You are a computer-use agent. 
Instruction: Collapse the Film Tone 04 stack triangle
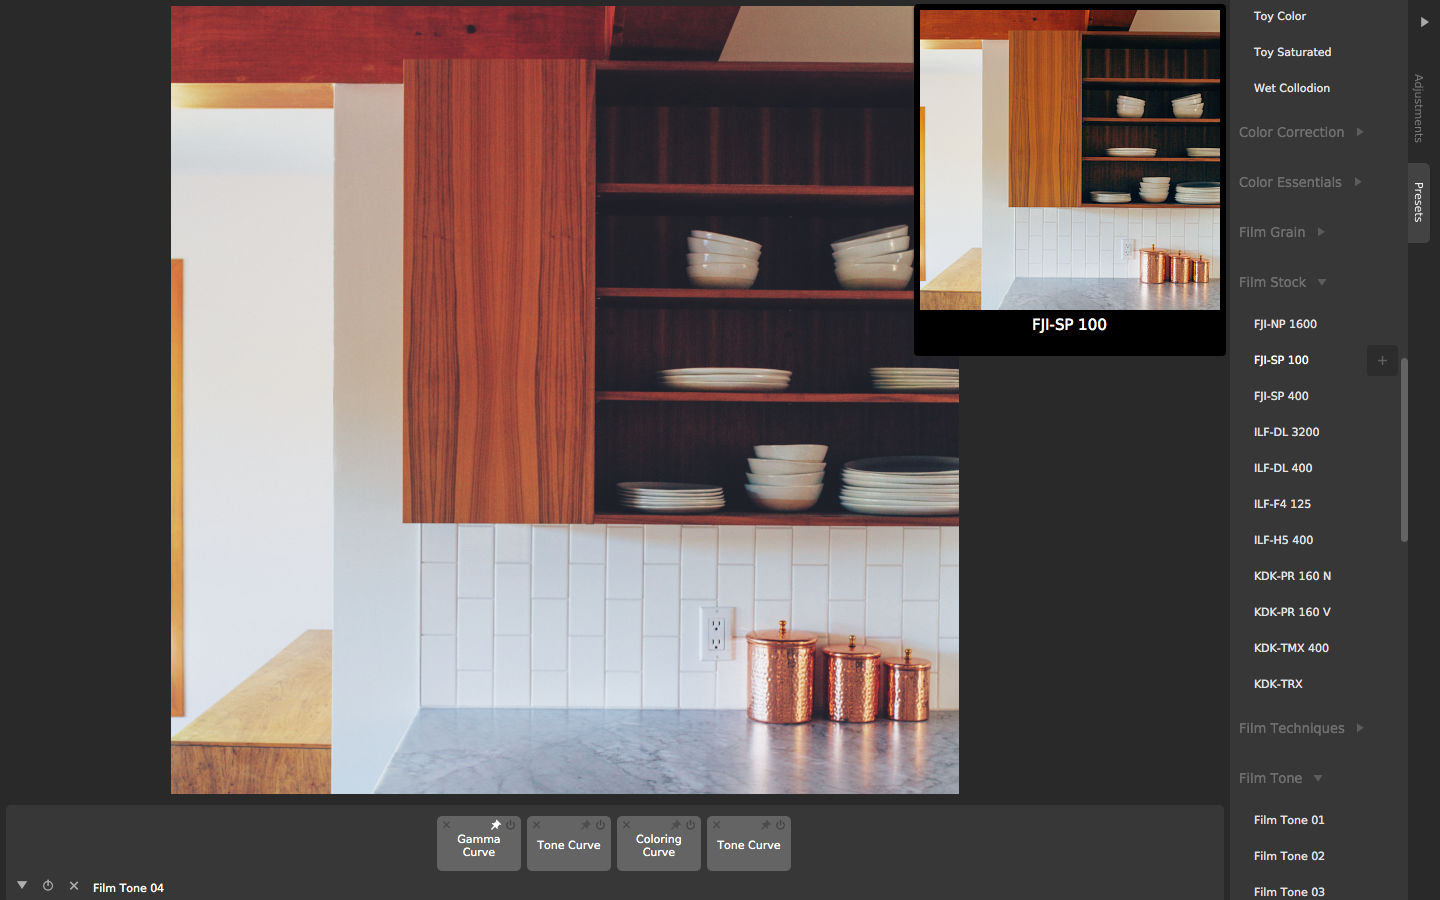pyautogui.click(x=22, y=885)
